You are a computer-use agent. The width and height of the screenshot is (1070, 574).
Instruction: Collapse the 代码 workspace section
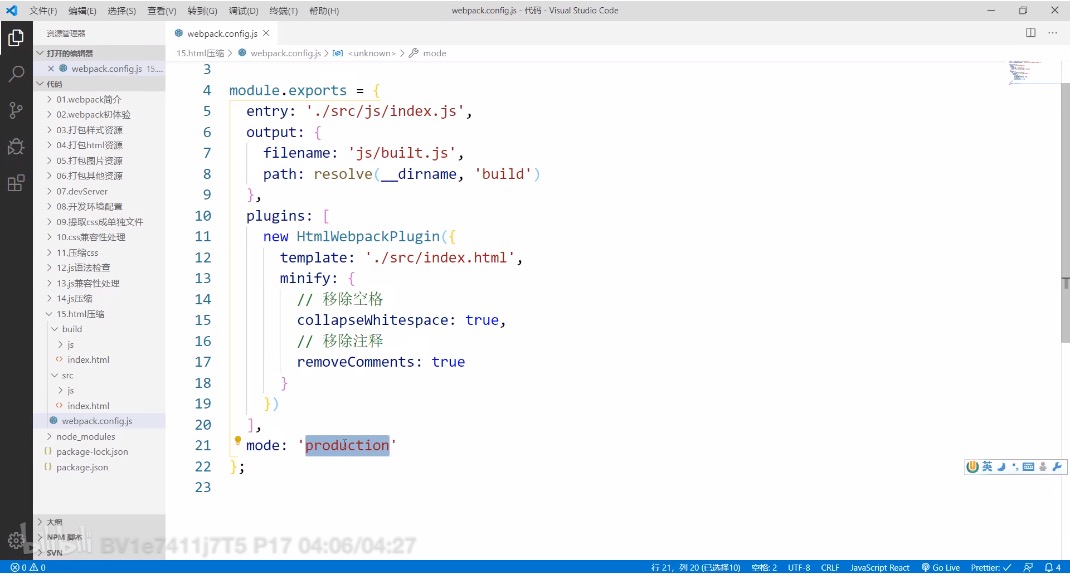click(x=99, y=84)
